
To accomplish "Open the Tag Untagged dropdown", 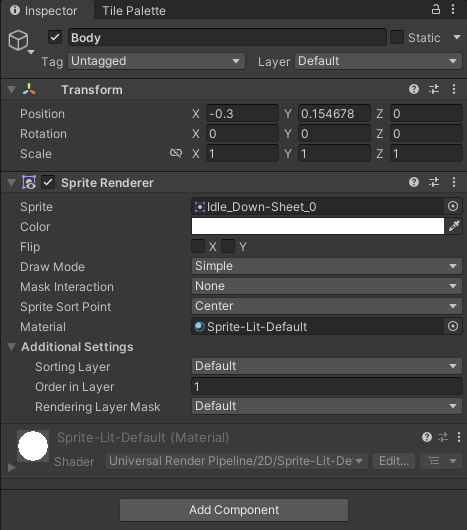I will (x=156, y=61).
